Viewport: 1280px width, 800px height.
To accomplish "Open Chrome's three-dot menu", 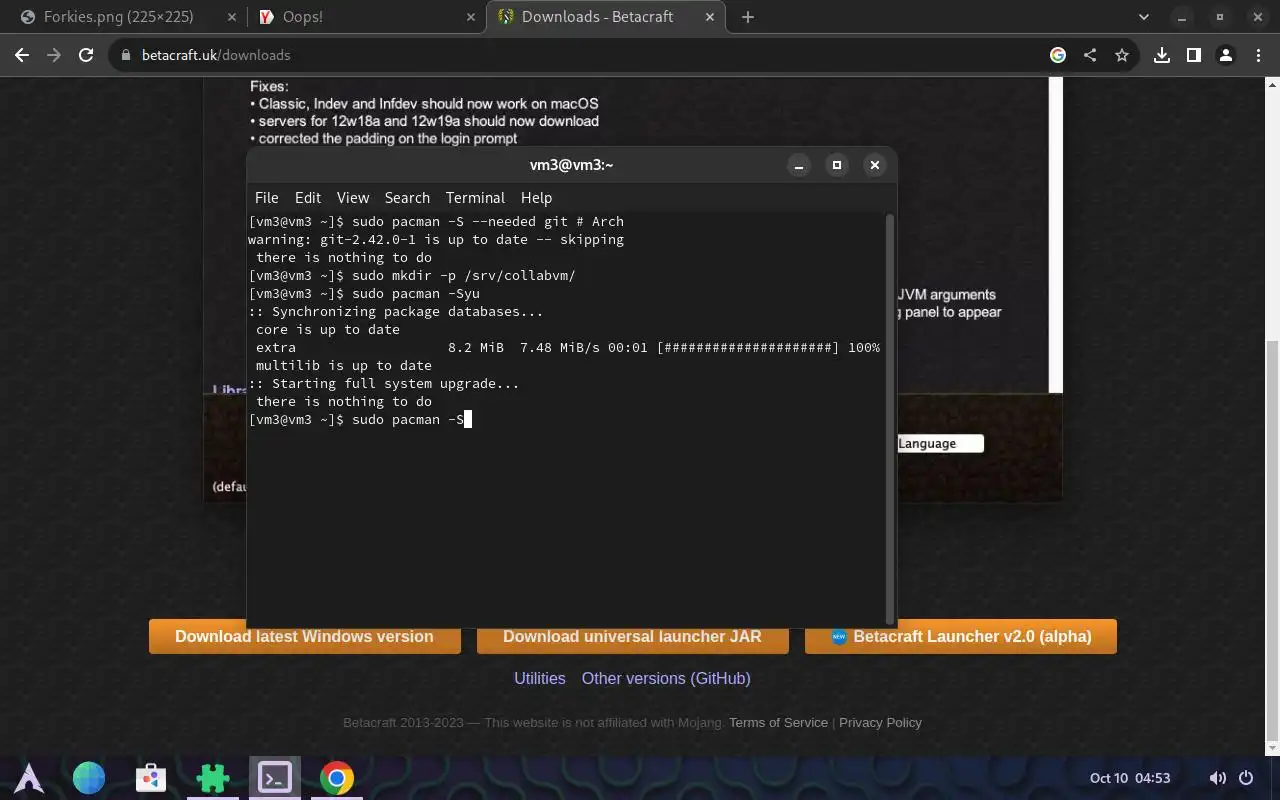I will (1258, 55).
